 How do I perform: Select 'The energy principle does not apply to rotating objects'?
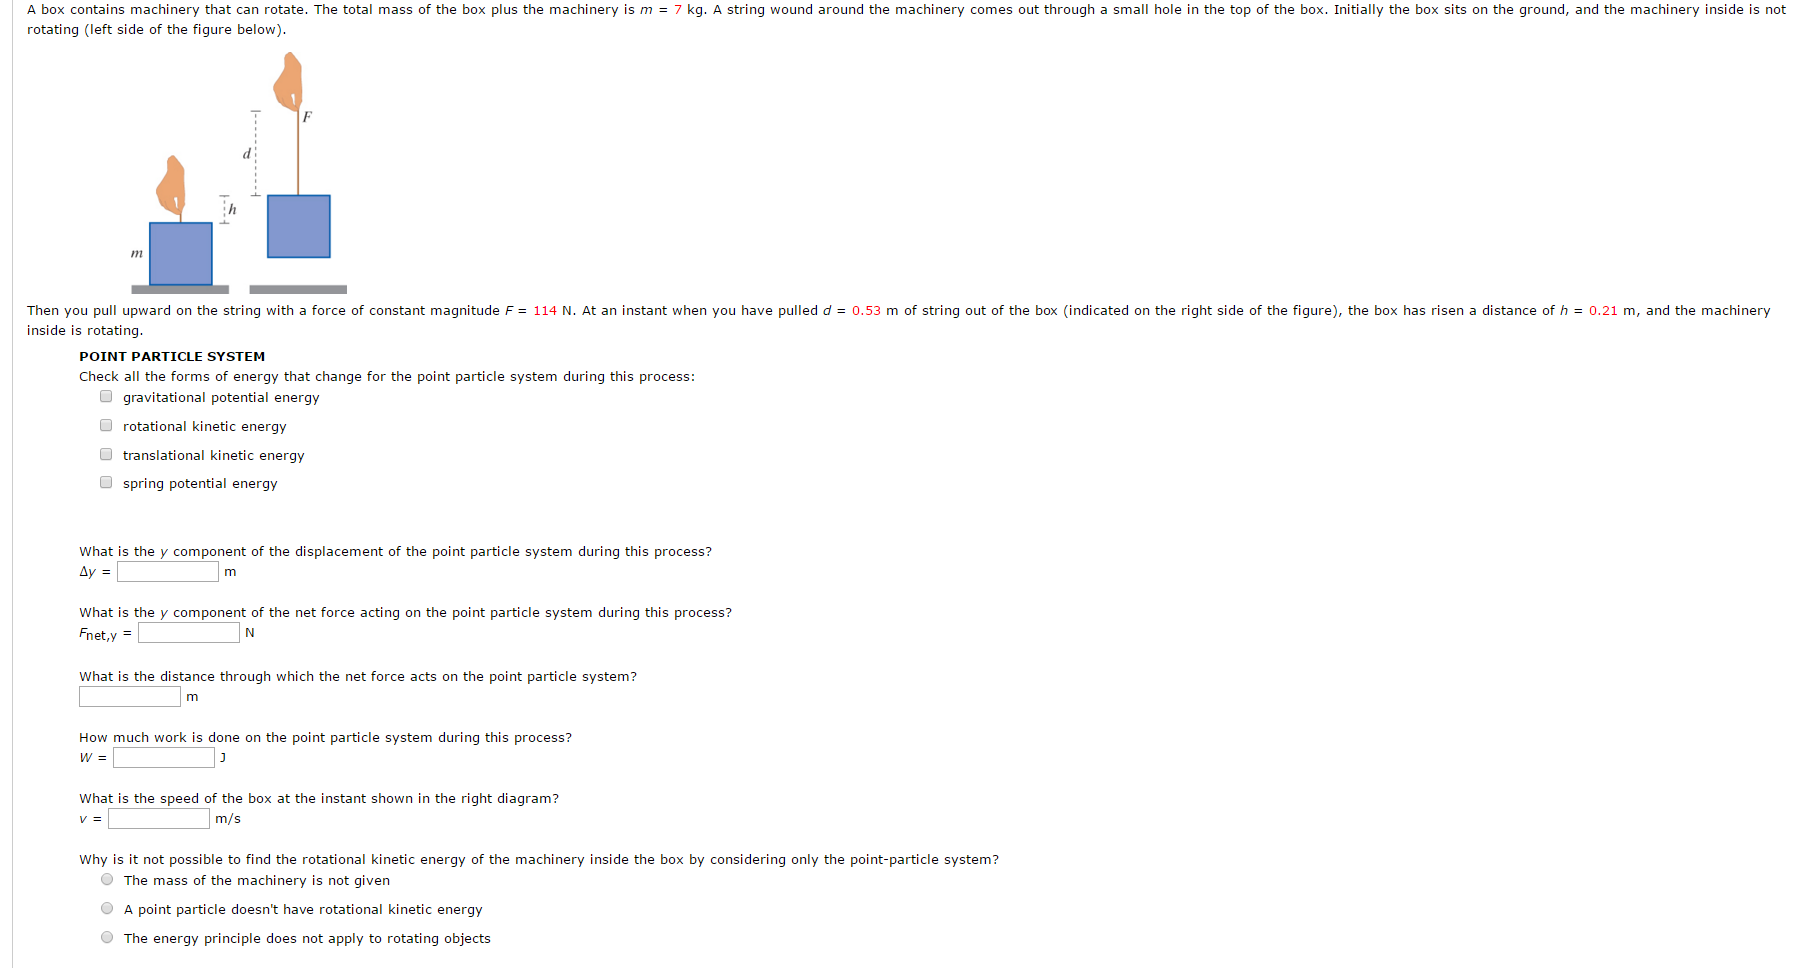click(x=107, y=937)
